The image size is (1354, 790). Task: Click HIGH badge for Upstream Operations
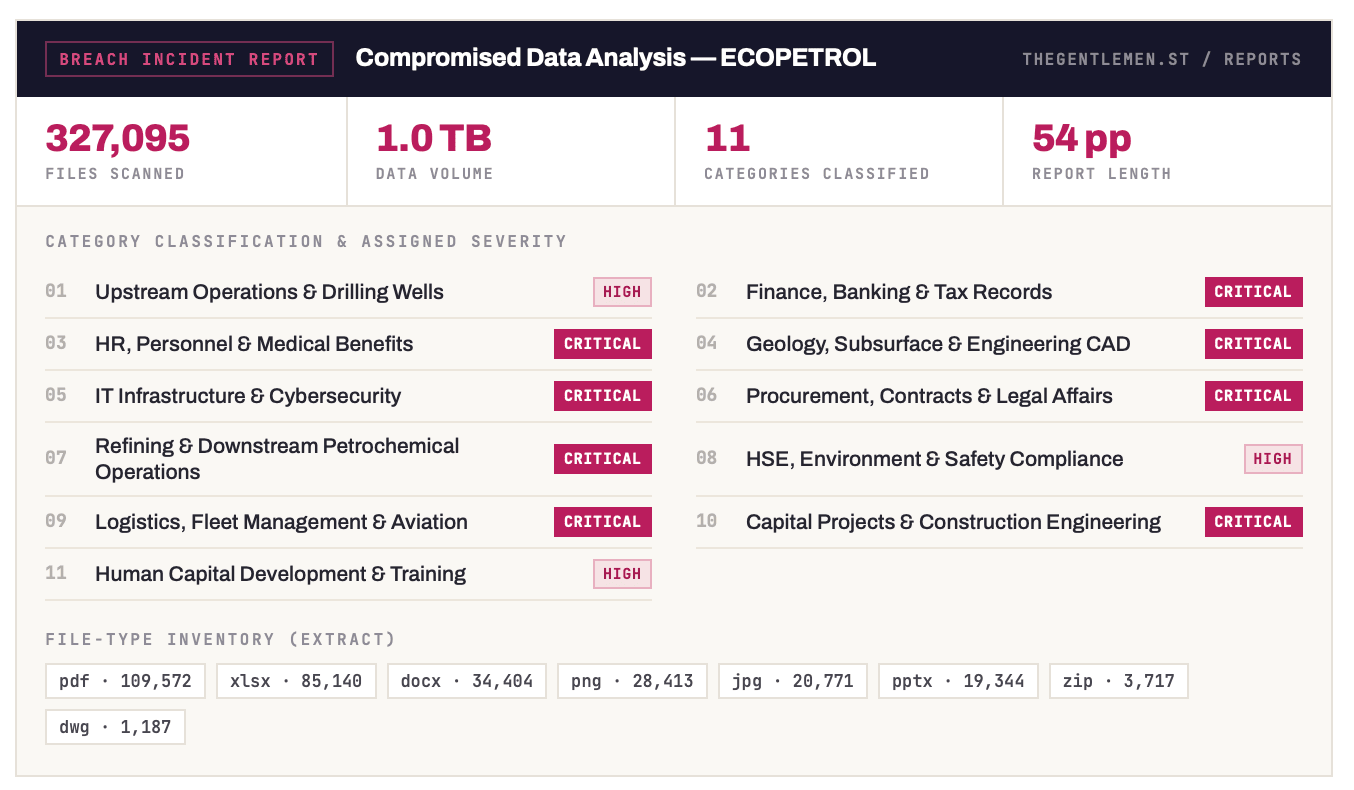(622, 292)
